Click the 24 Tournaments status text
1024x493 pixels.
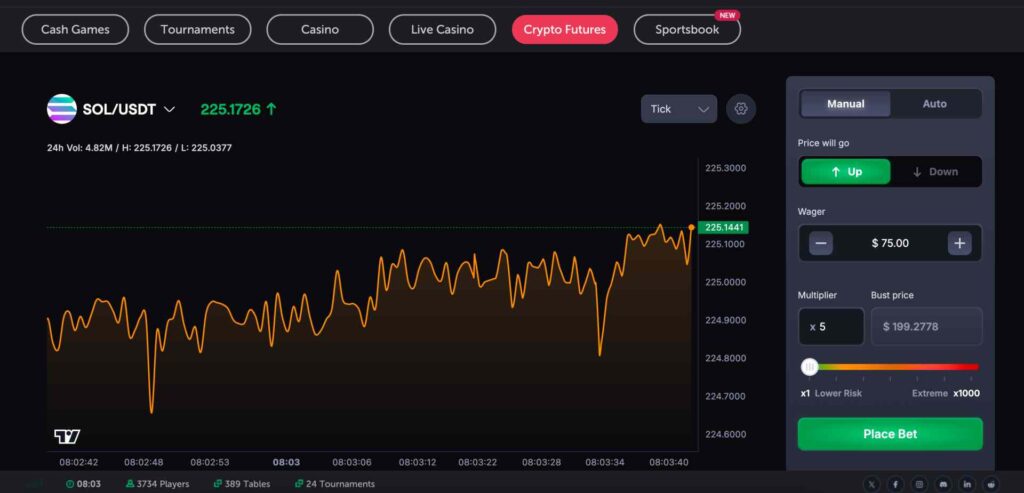340,484
